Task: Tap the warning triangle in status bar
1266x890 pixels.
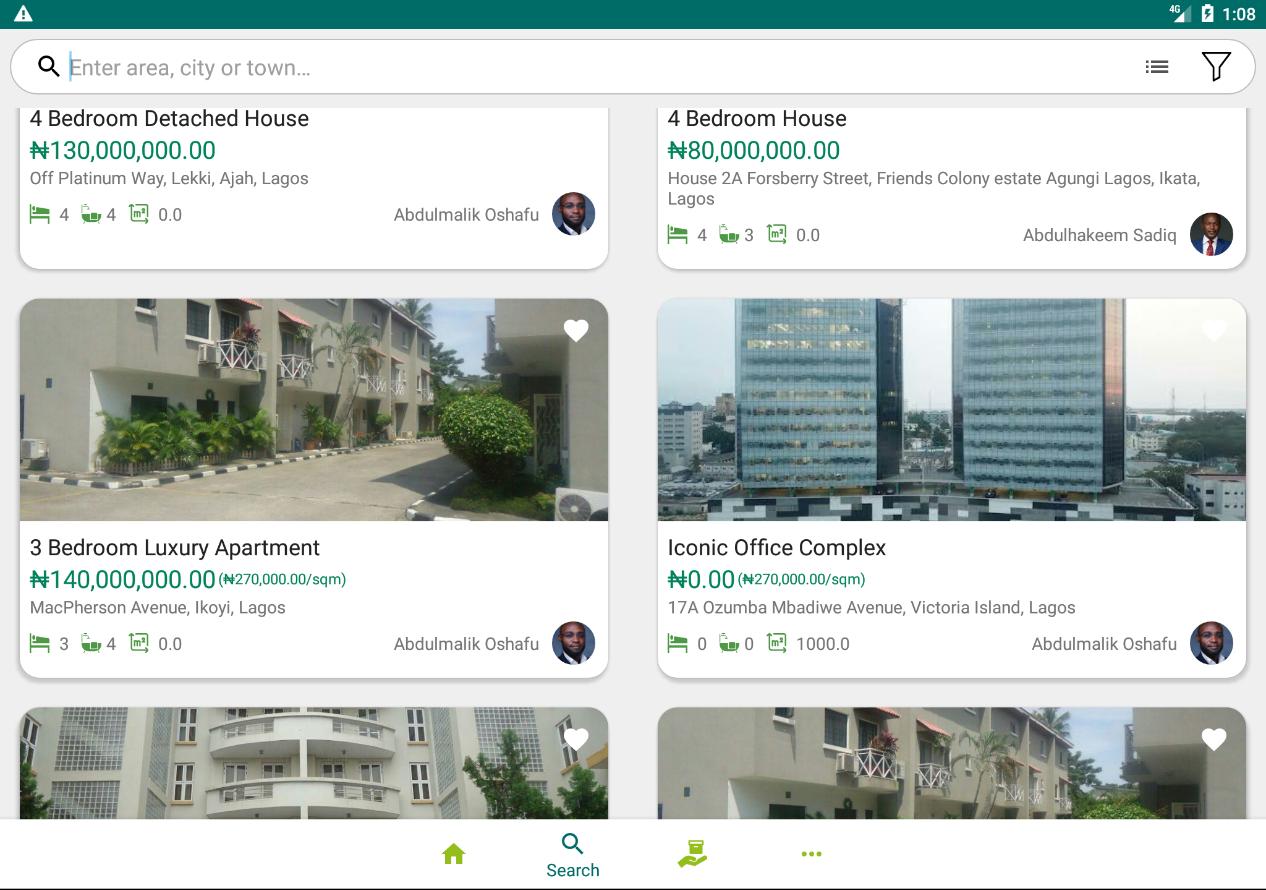Action: pos(23,14)
